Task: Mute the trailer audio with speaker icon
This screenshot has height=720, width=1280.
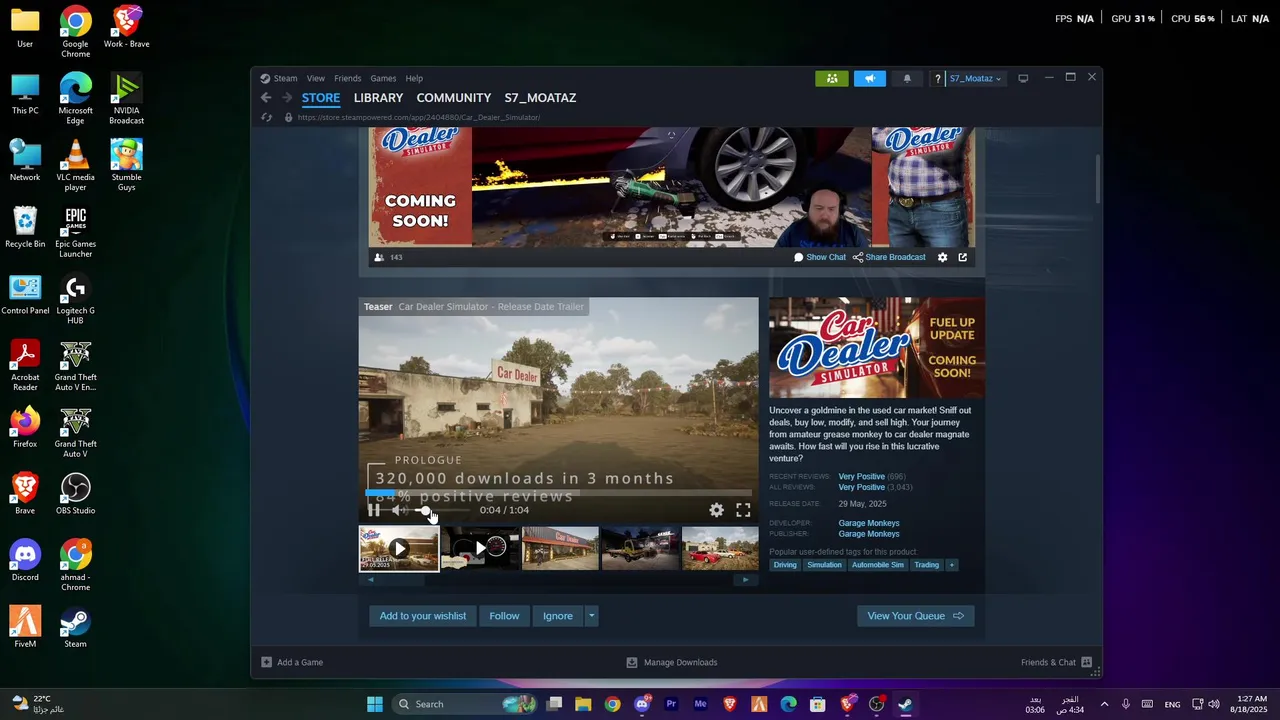Action: [x=398, y=510]
